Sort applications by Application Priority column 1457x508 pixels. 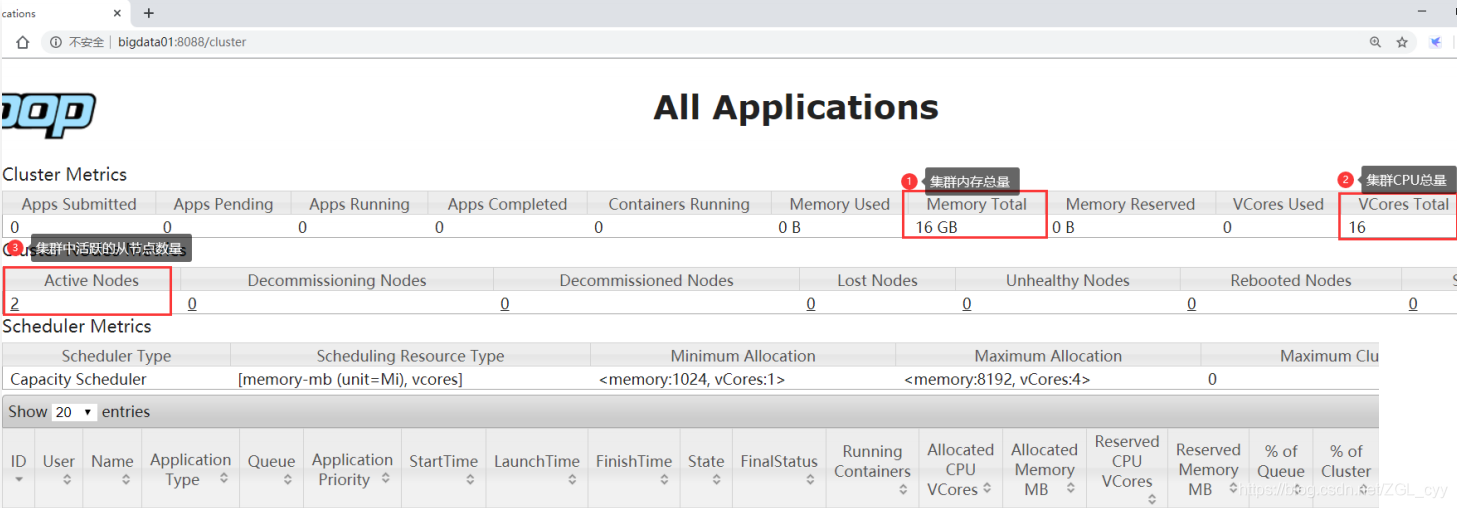click(352, 469)
